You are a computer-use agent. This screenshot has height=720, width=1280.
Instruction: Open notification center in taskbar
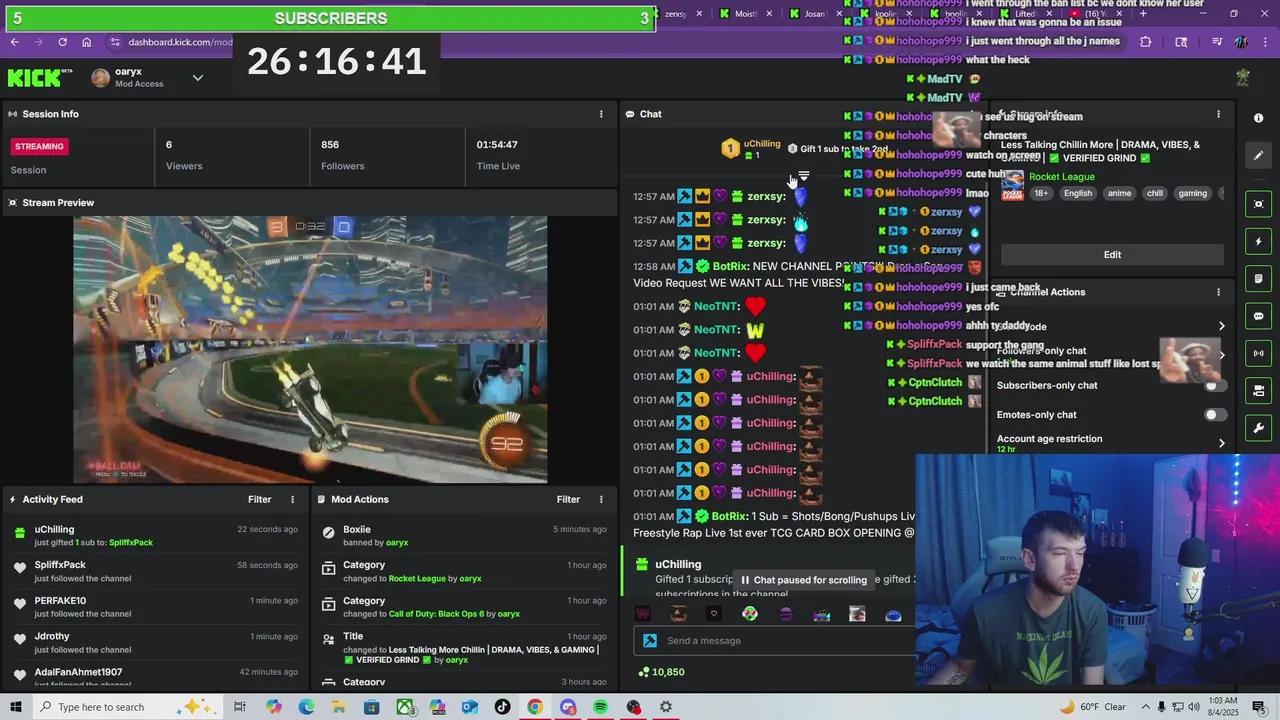(1262, 707)
